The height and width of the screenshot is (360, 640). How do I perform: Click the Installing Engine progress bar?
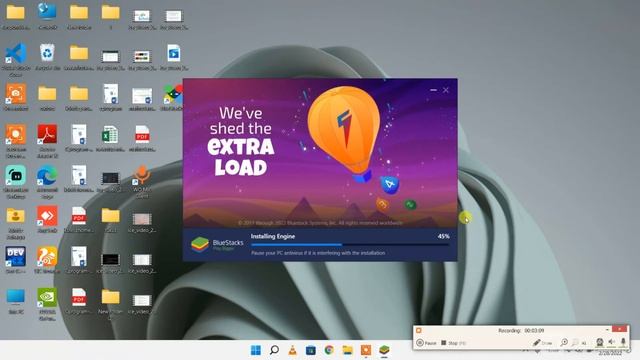[350, 244]
